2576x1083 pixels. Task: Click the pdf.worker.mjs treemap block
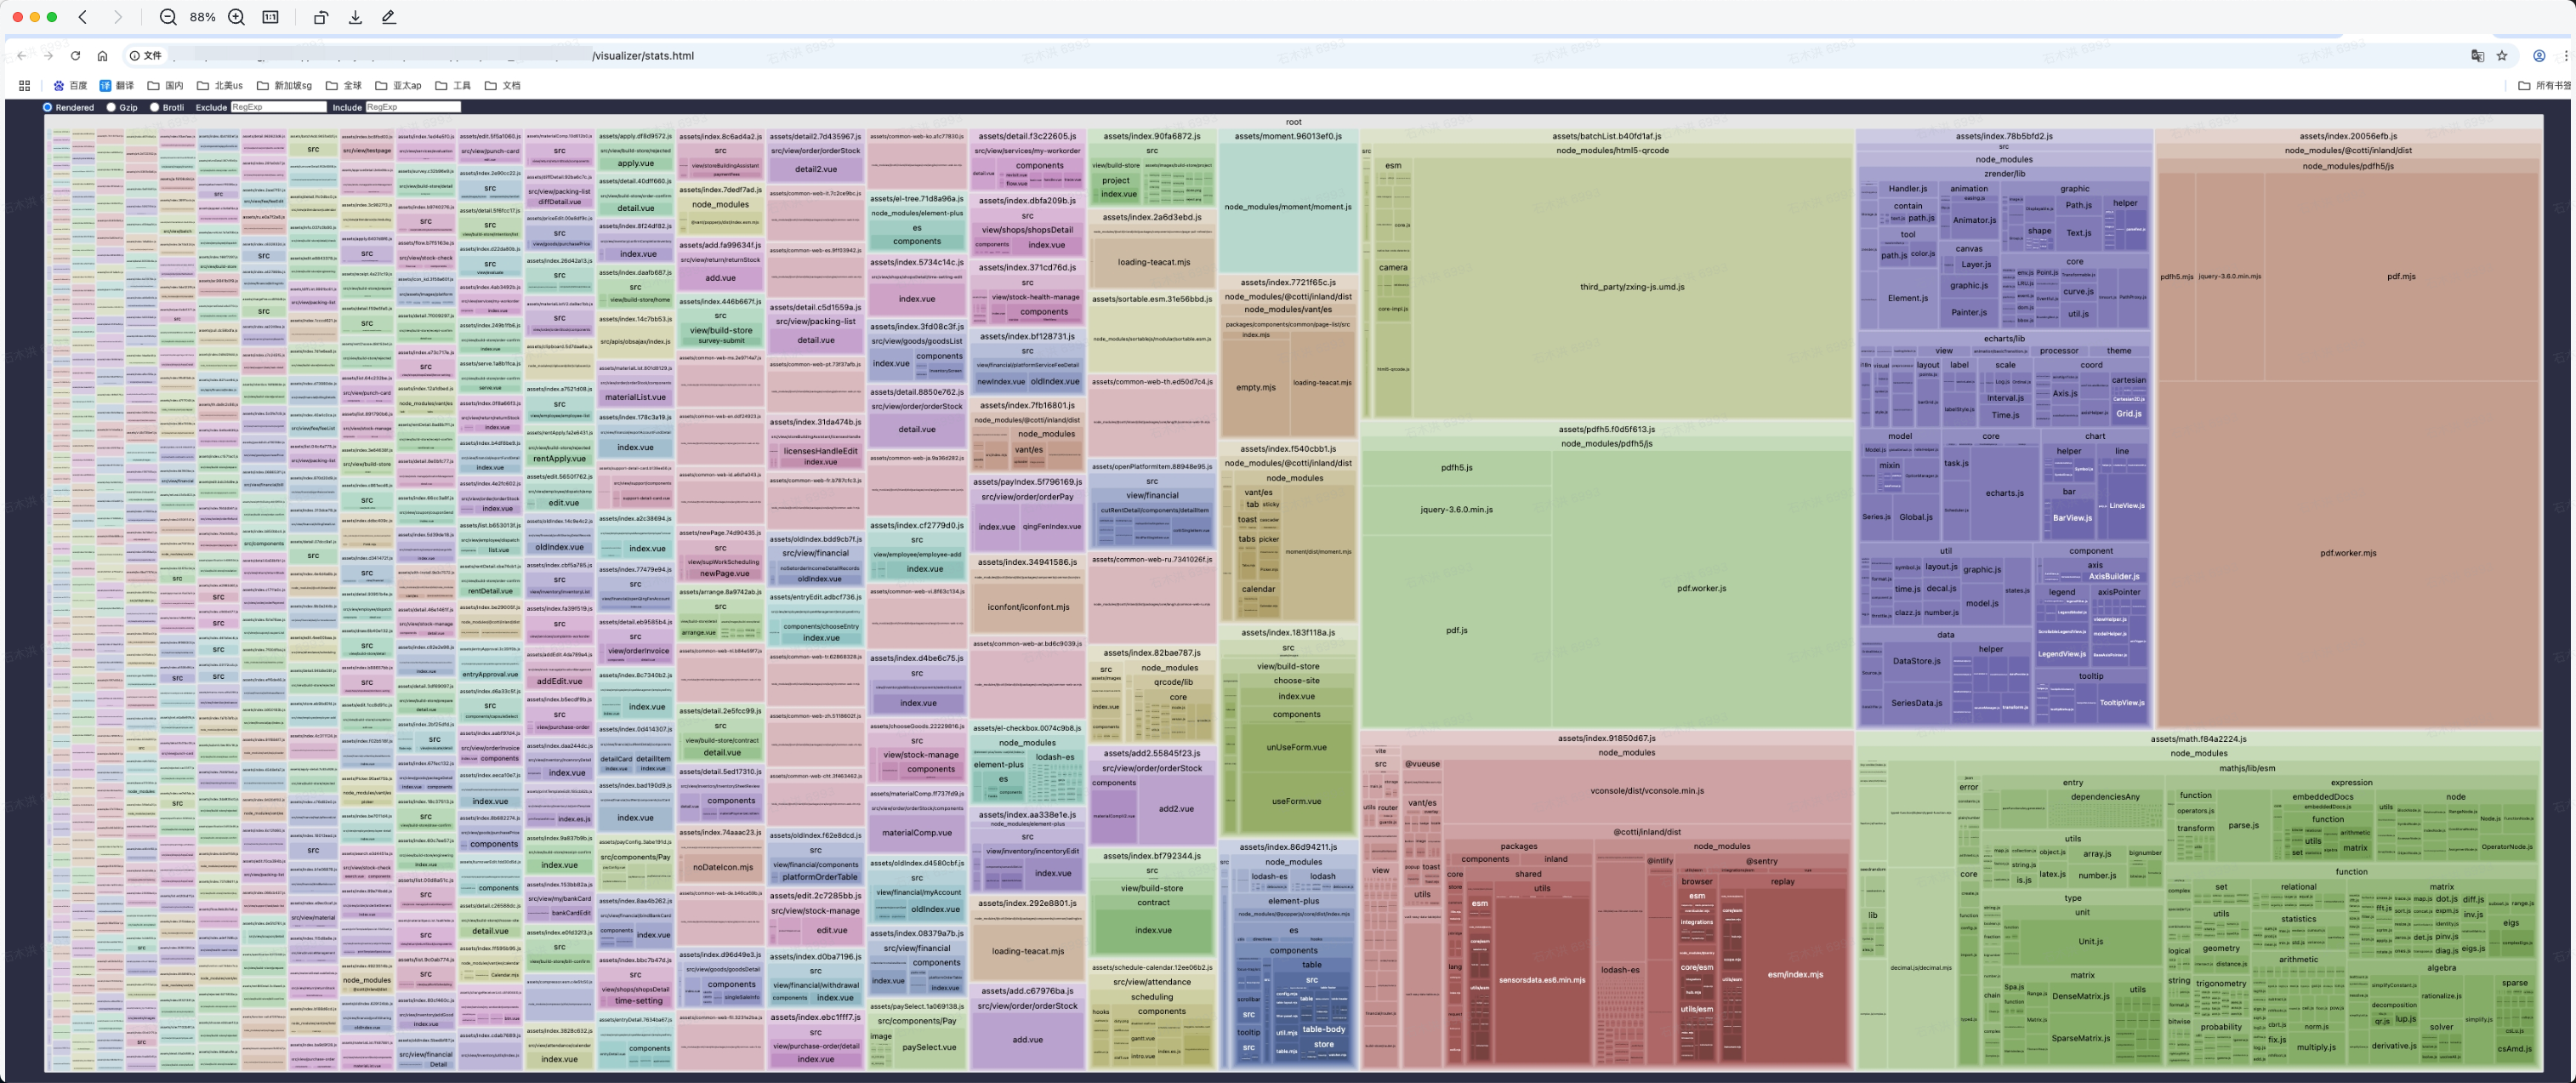[x=2348, y=552]
